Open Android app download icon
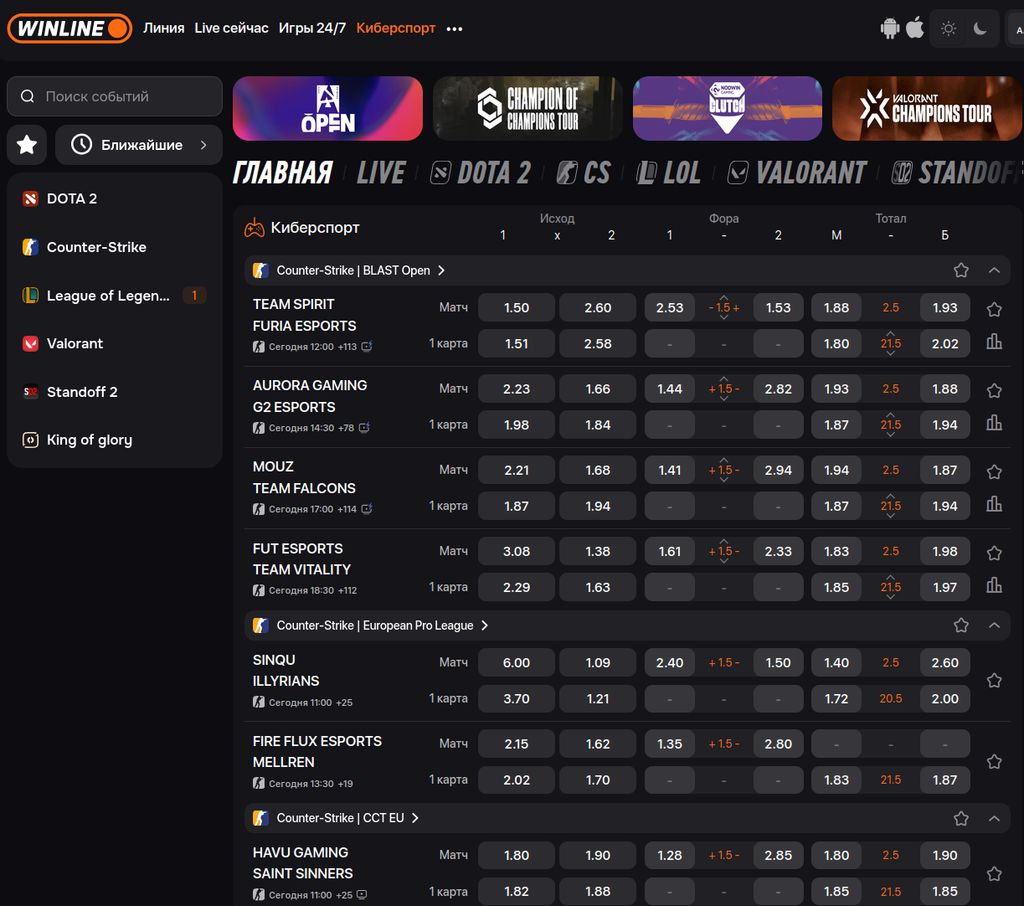Screen dimensions: 1024x906 coord(889,29)
